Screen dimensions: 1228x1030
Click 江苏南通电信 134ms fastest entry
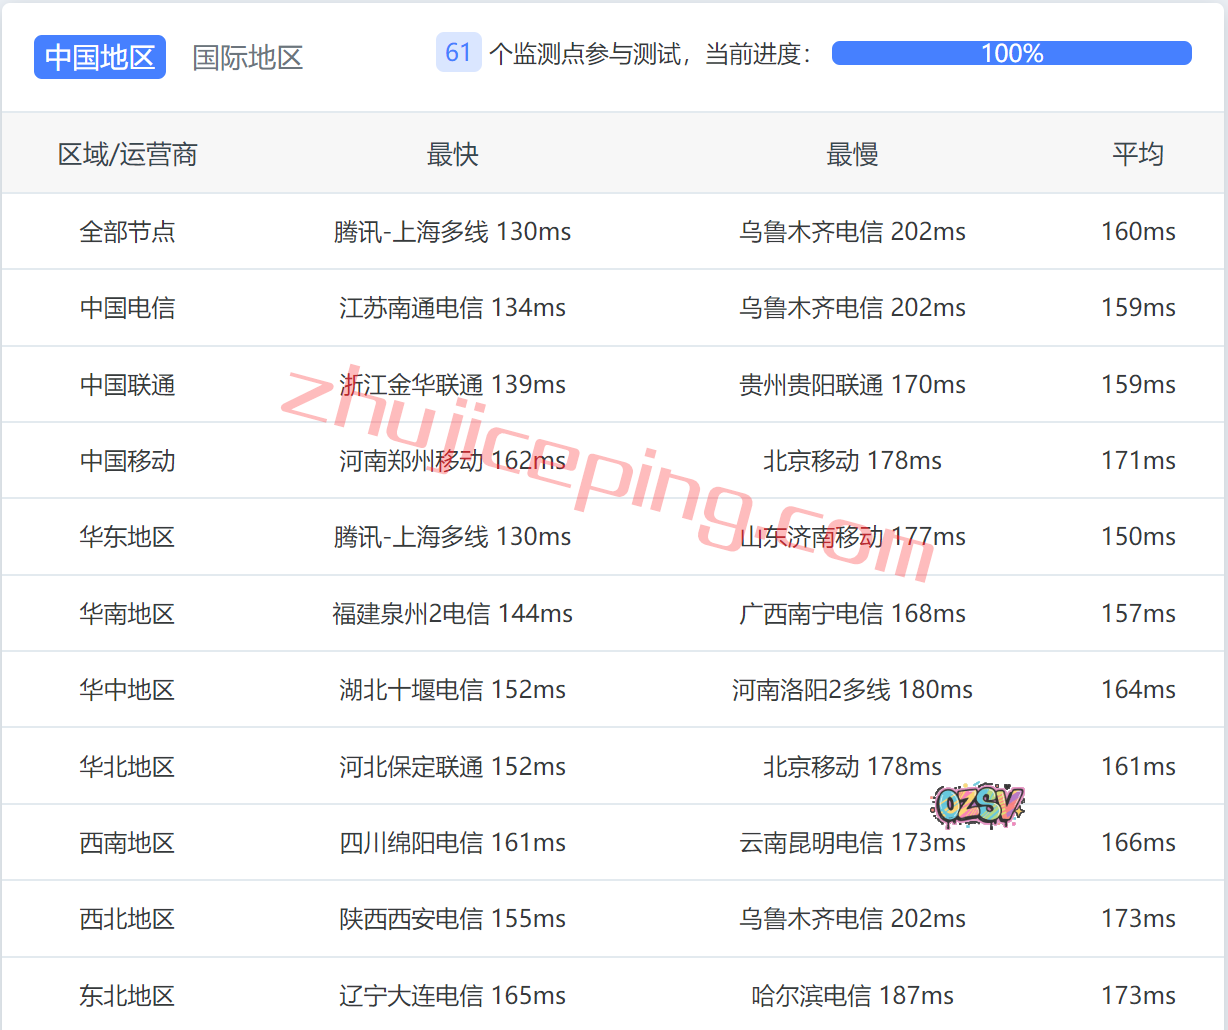(452, 308)
